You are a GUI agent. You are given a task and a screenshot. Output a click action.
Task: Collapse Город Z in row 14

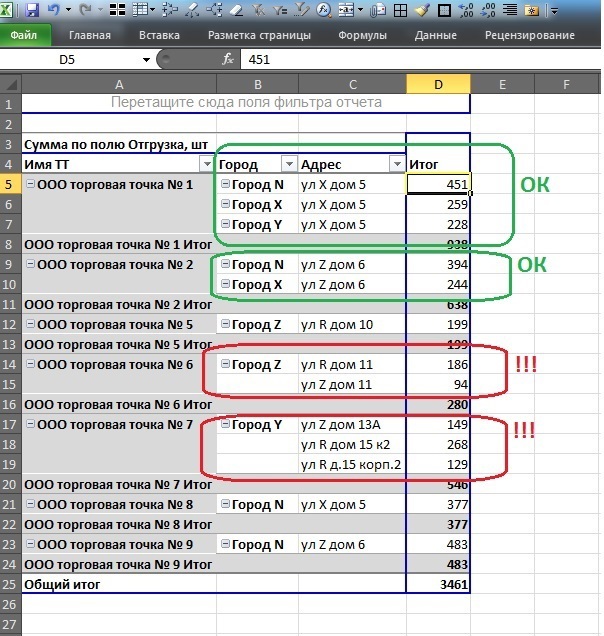tap(225, 364)
